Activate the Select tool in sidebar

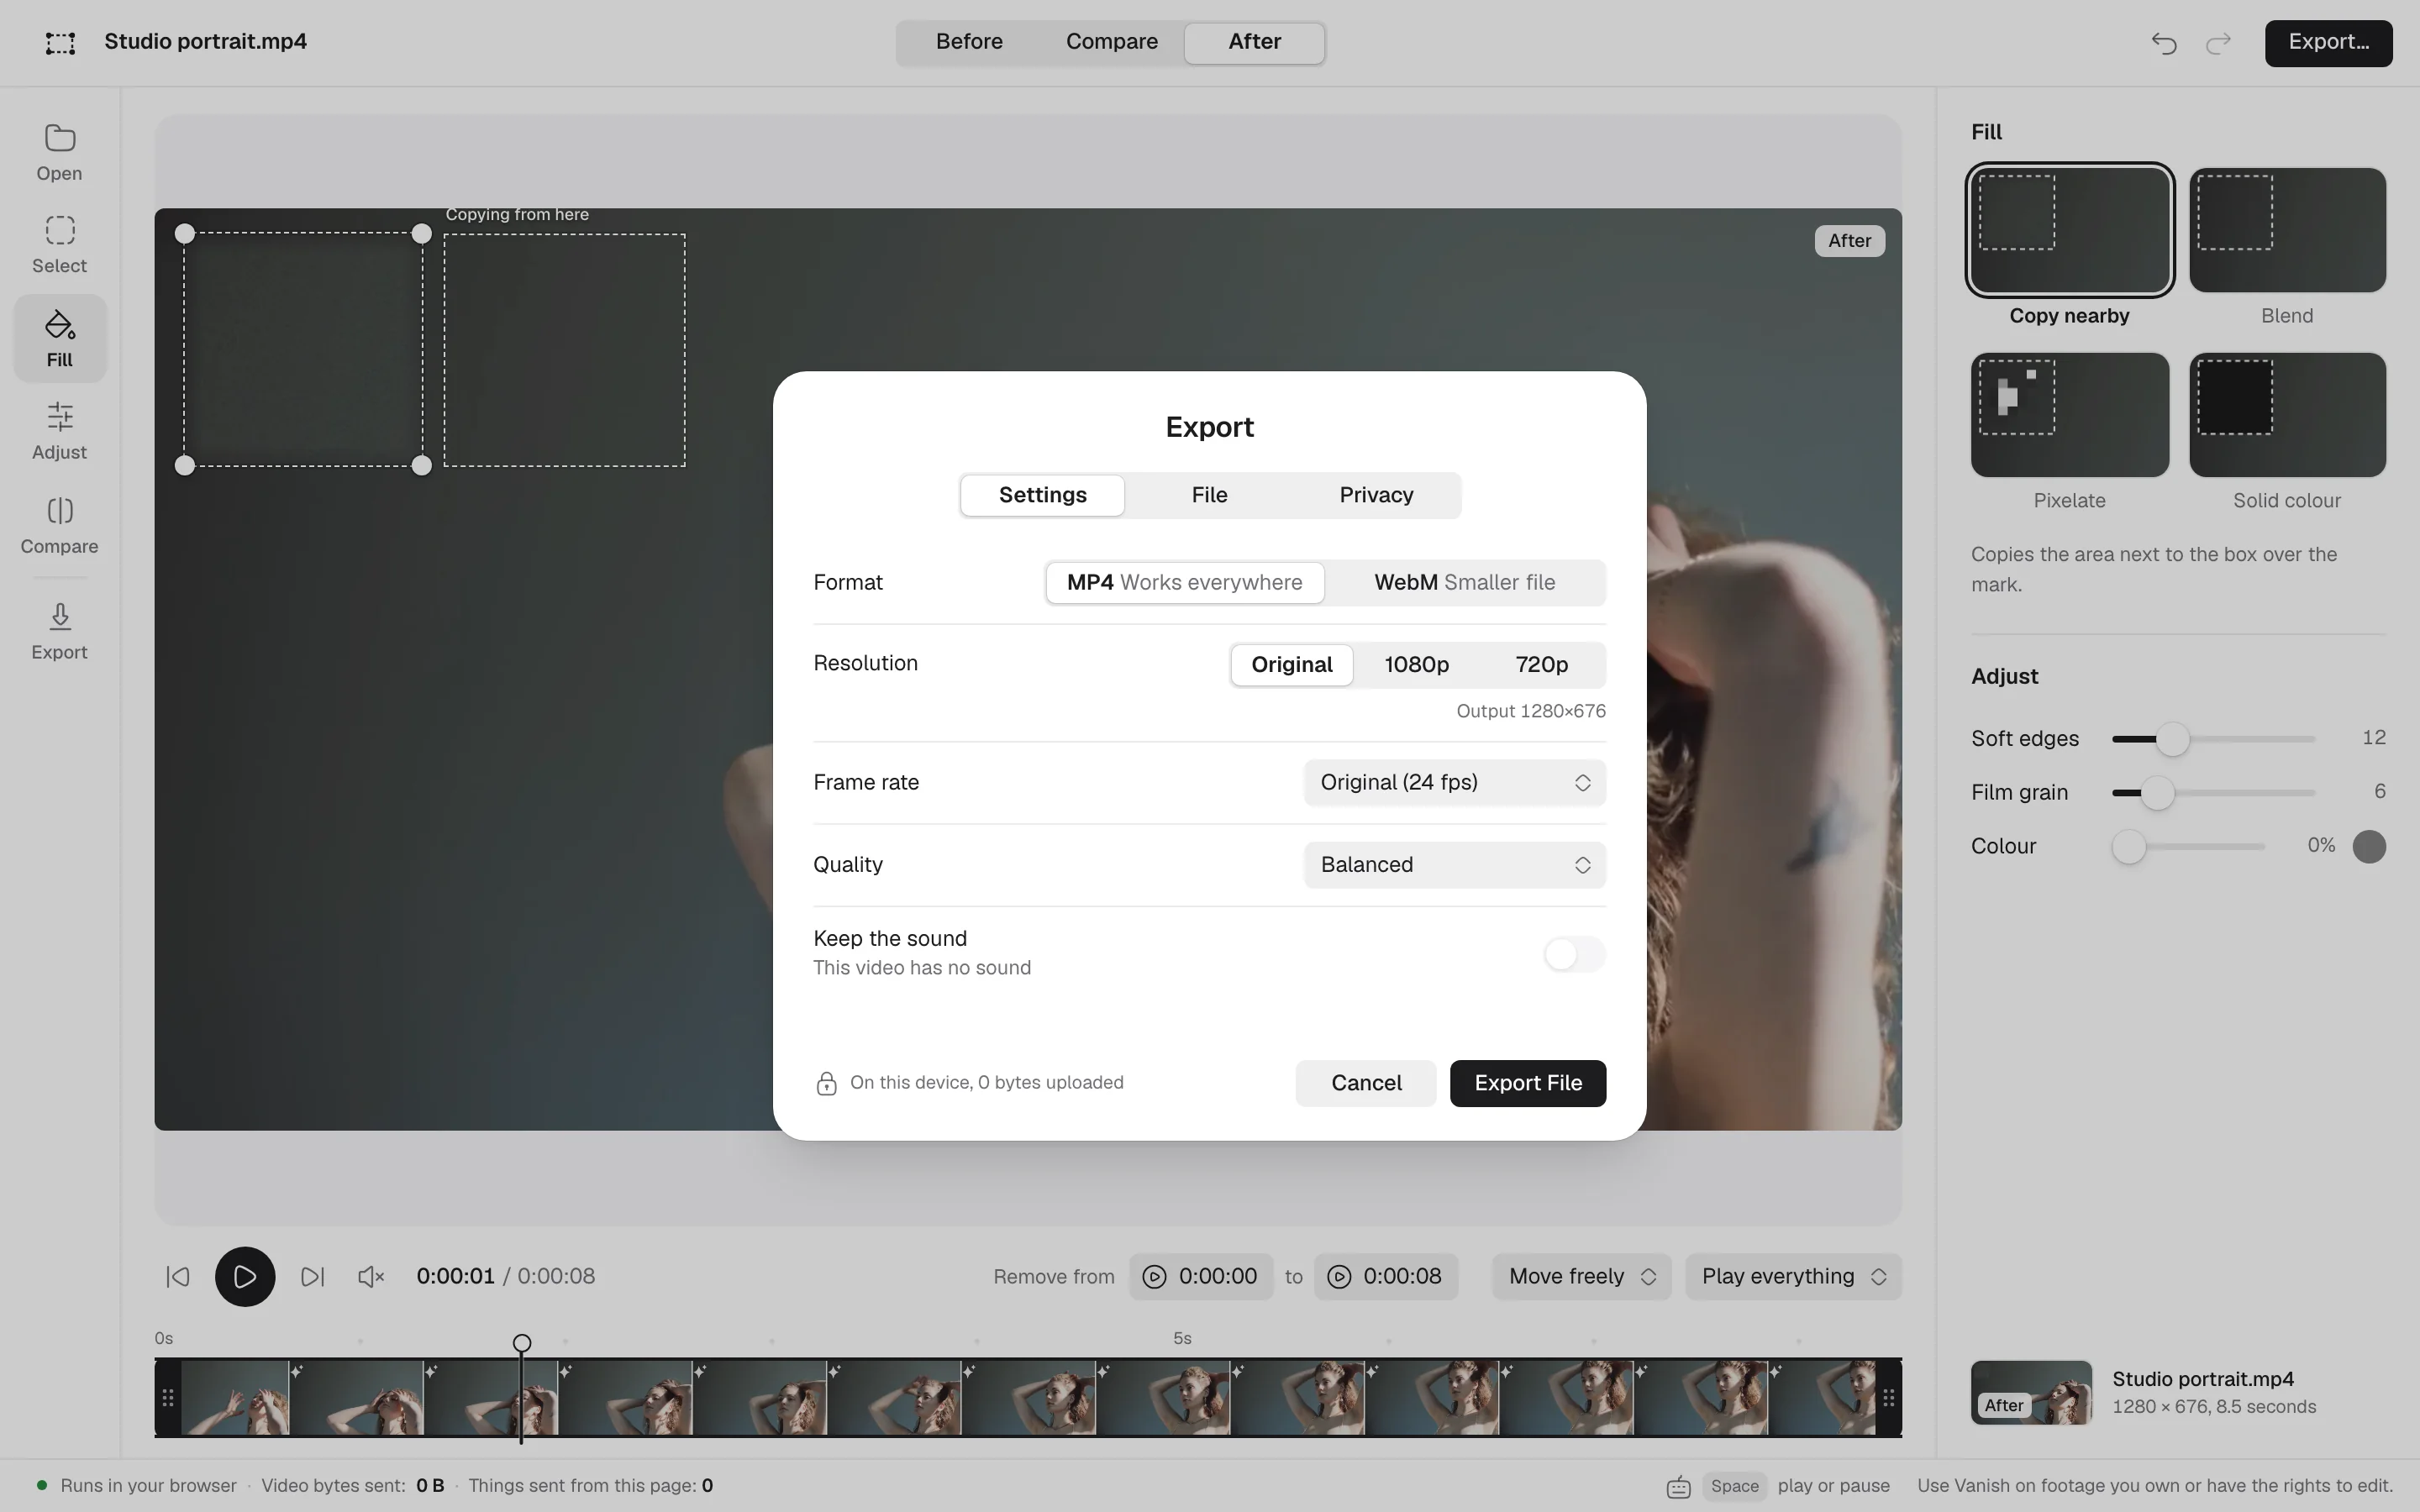coord(59,244)
